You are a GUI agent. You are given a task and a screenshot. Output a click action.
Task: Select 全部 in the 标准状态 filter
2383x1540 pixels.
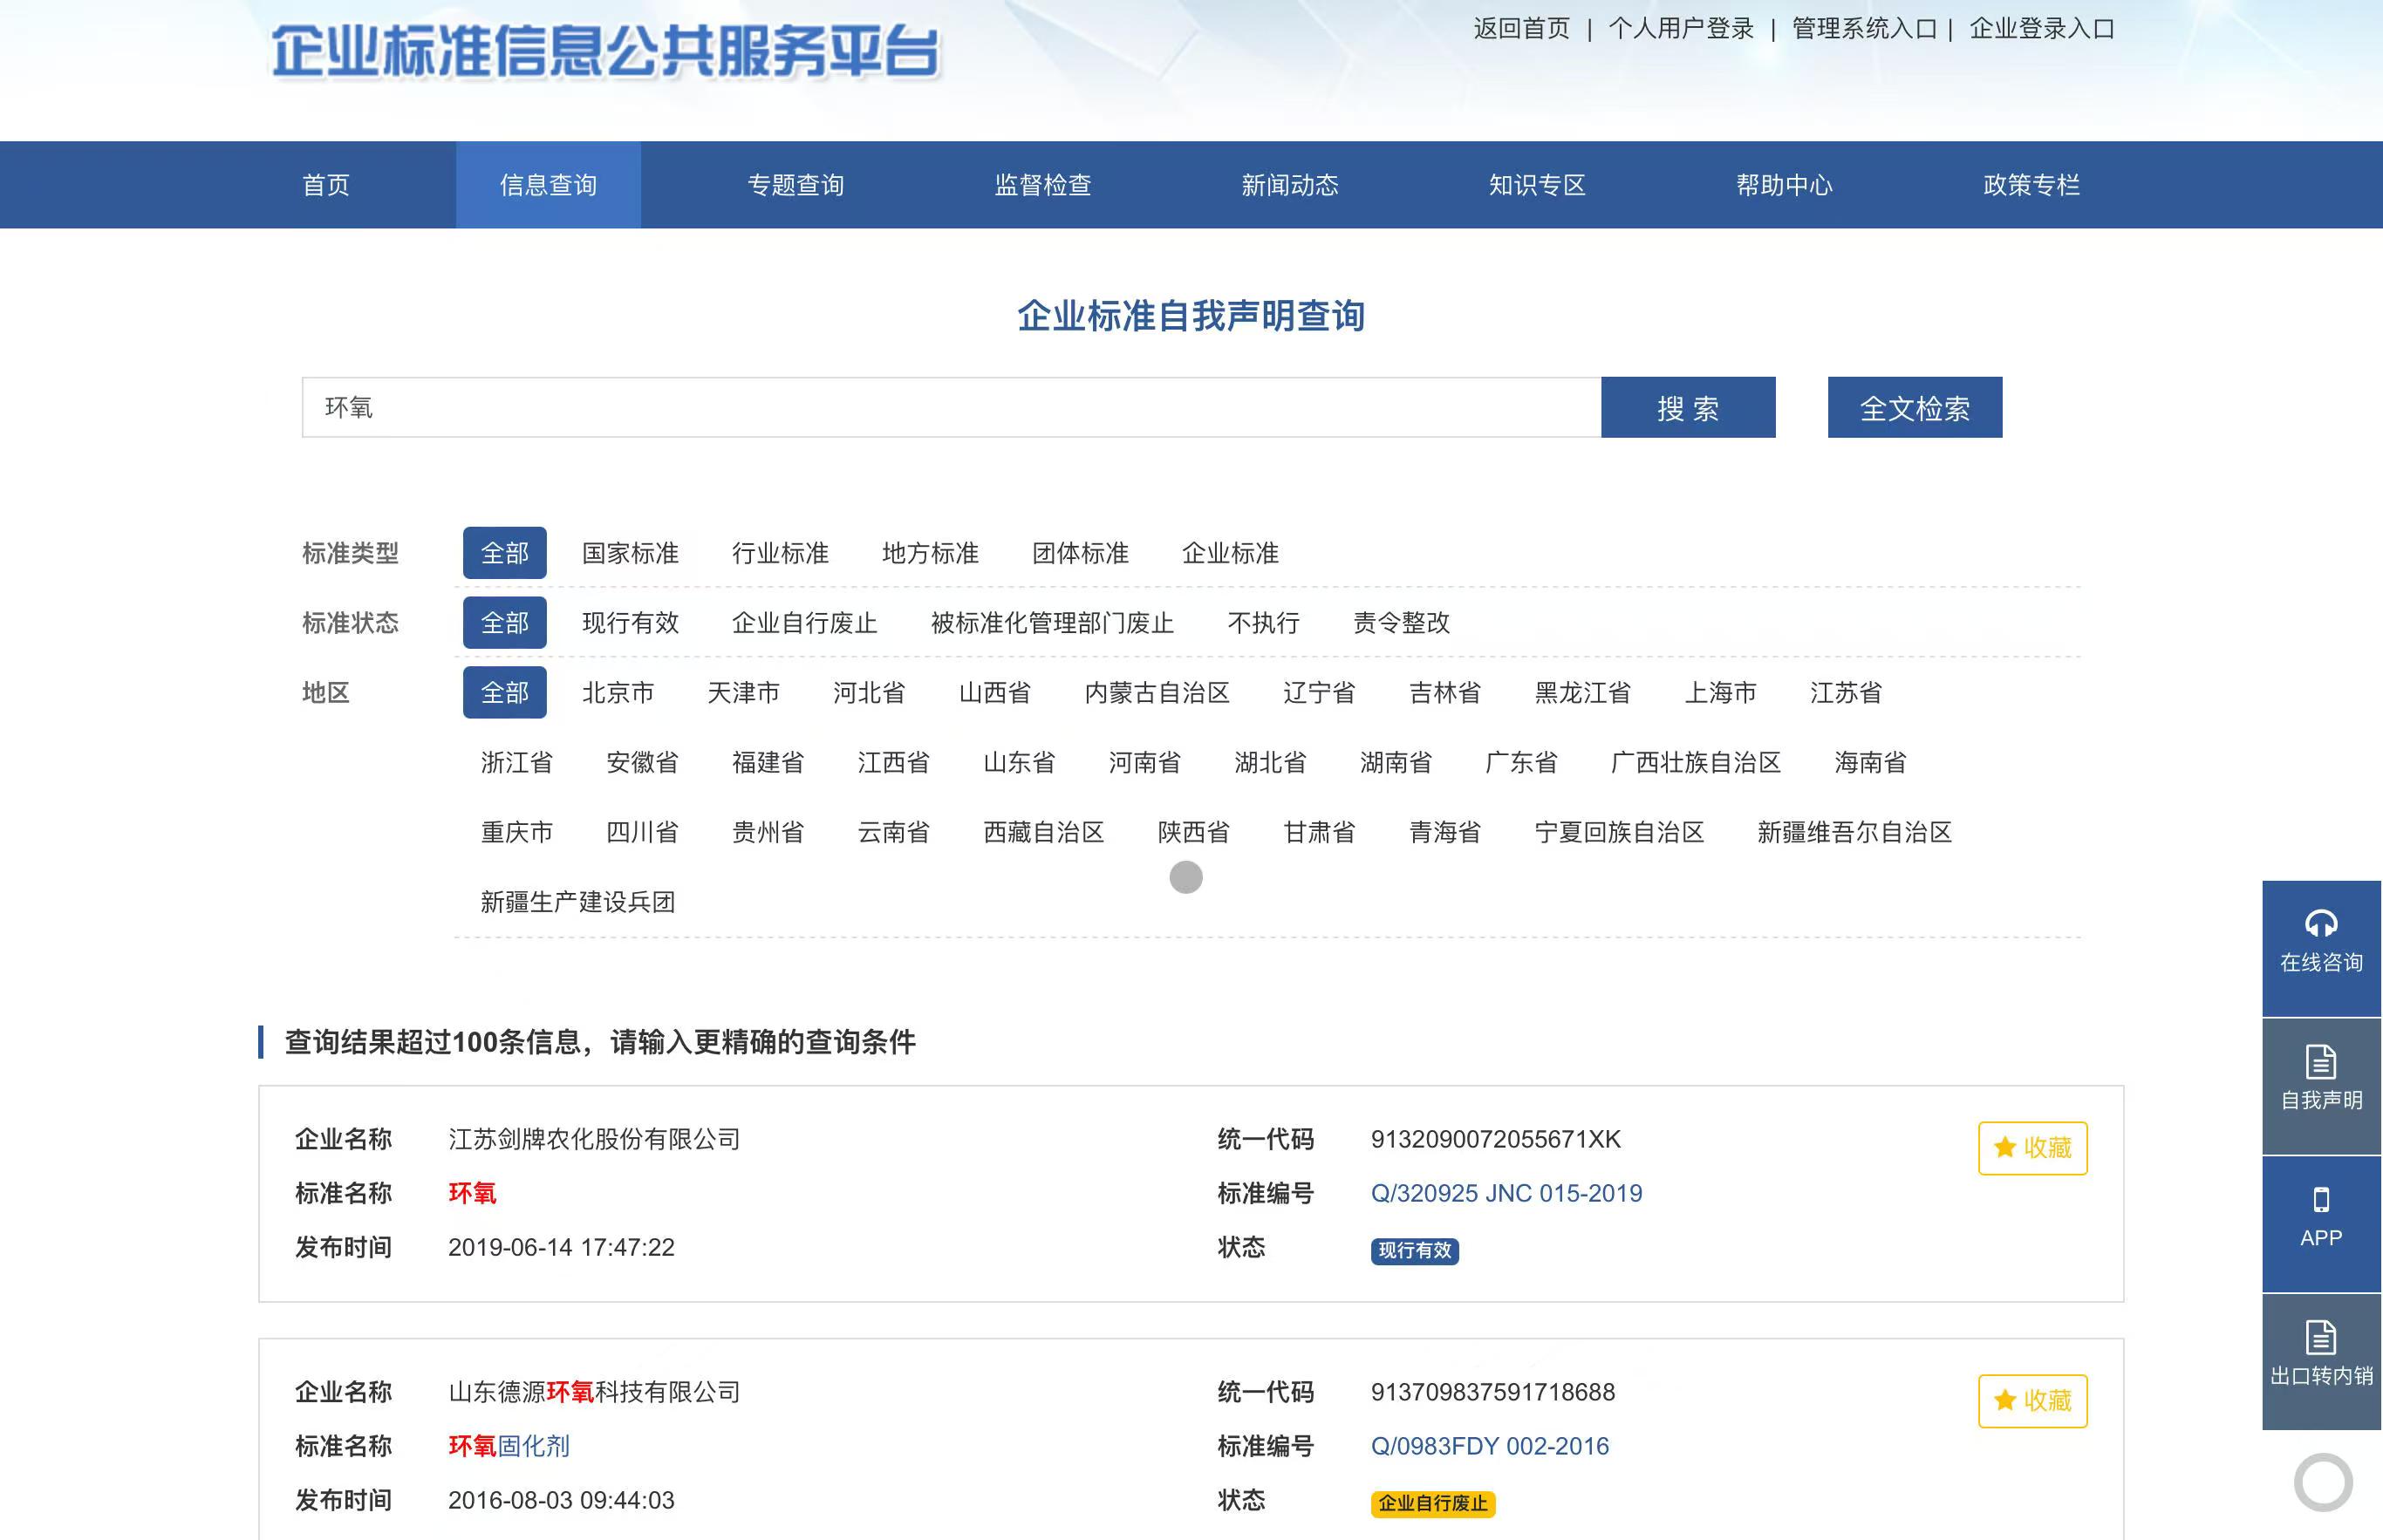[x=505, y=623]
